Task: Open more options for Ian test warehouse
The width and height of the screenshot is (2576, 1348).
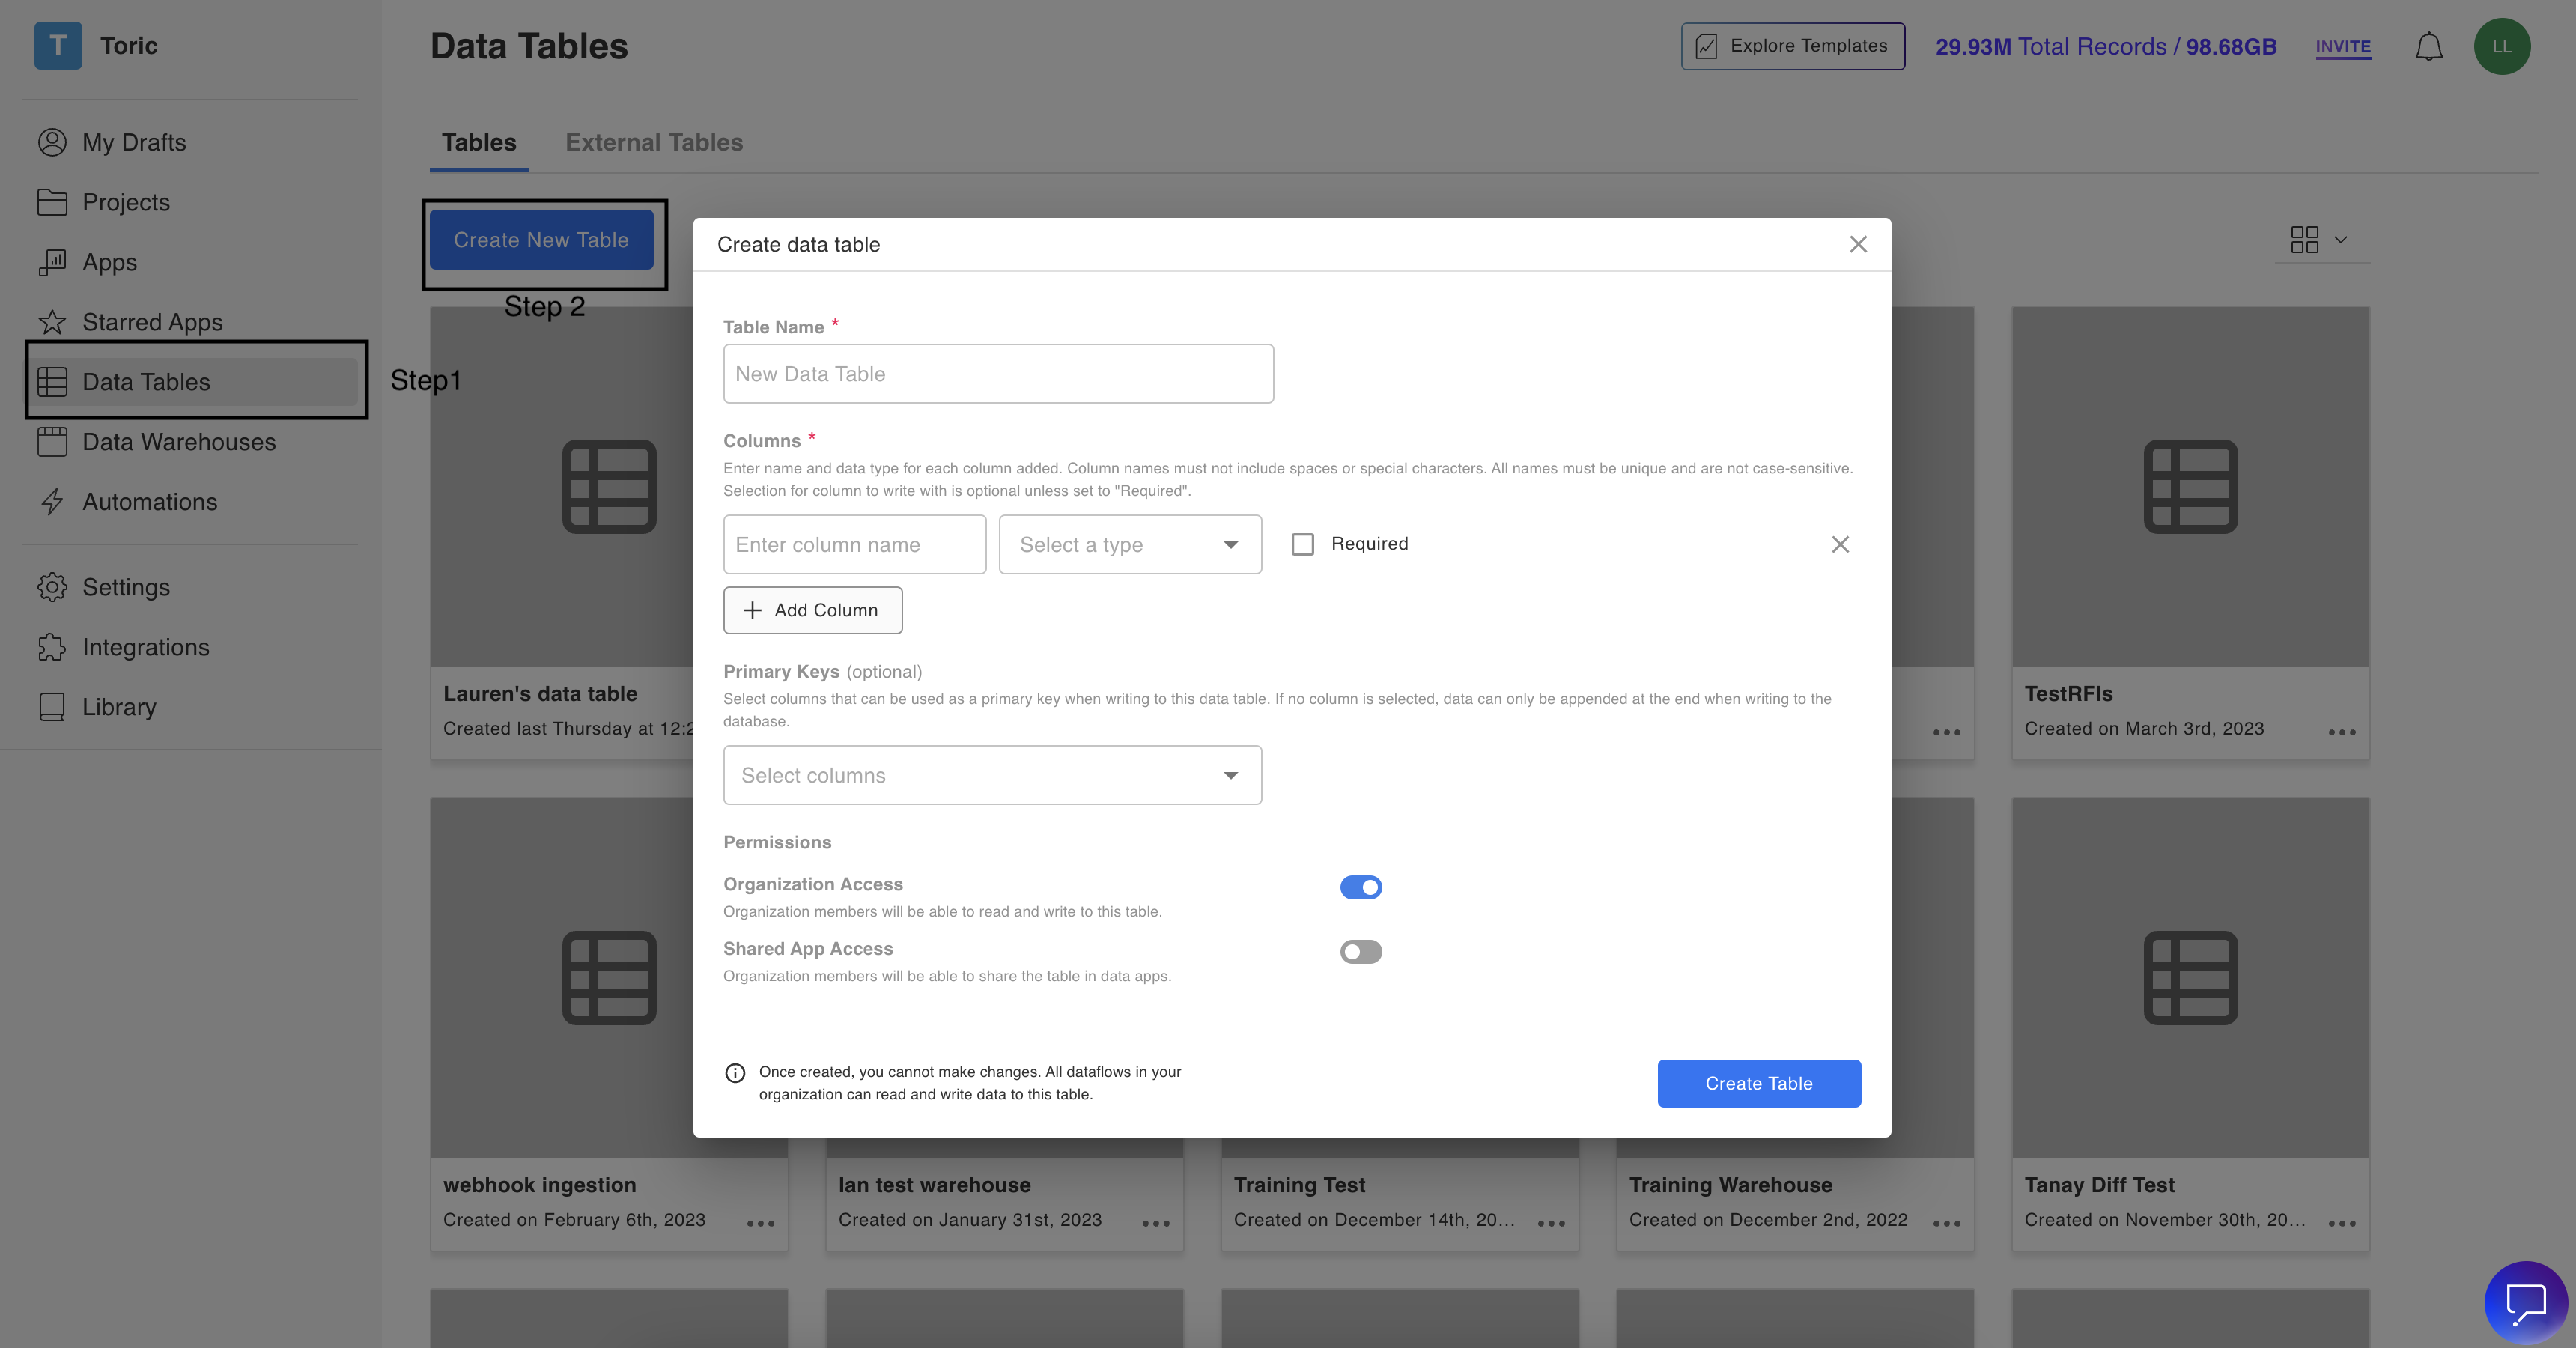Action: click(x=1156, y=1223)
